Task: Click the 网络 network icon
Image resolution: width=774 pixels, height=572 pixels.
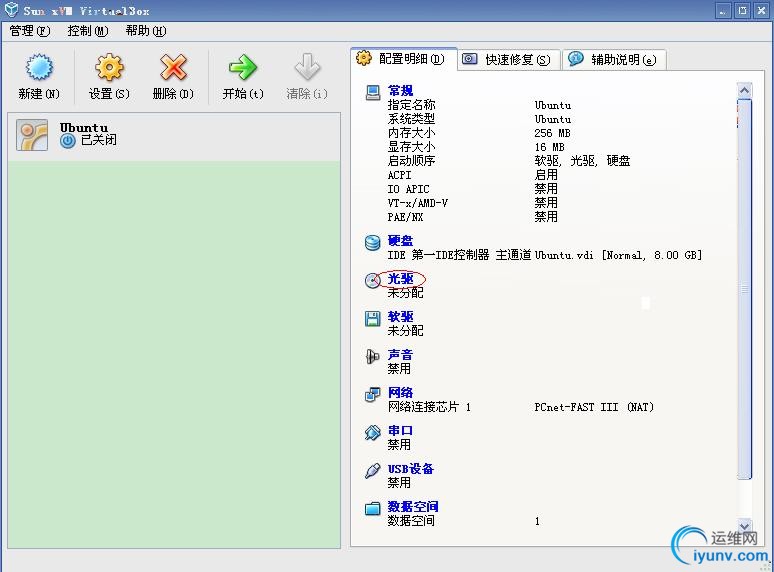Action: tap(373, 394)
